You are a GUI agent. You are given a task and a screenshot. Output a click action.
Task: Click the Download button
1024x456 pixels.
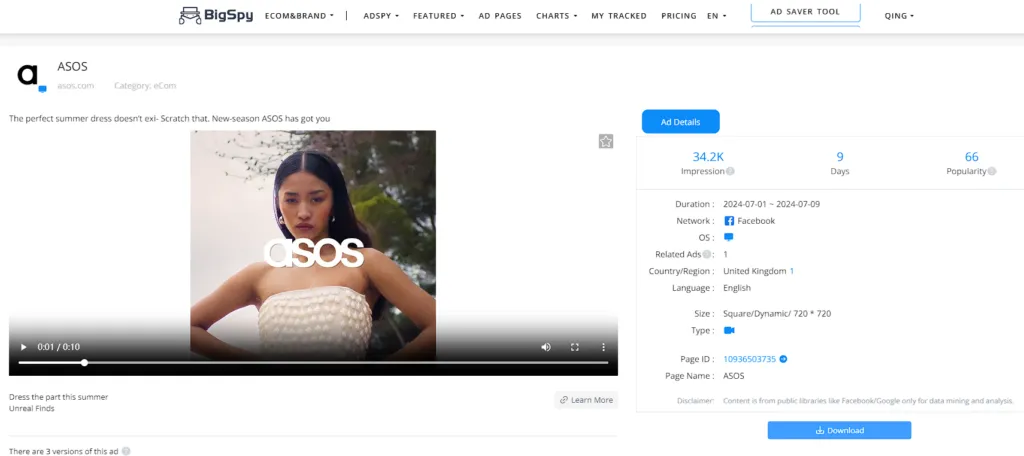pos(839,430)
